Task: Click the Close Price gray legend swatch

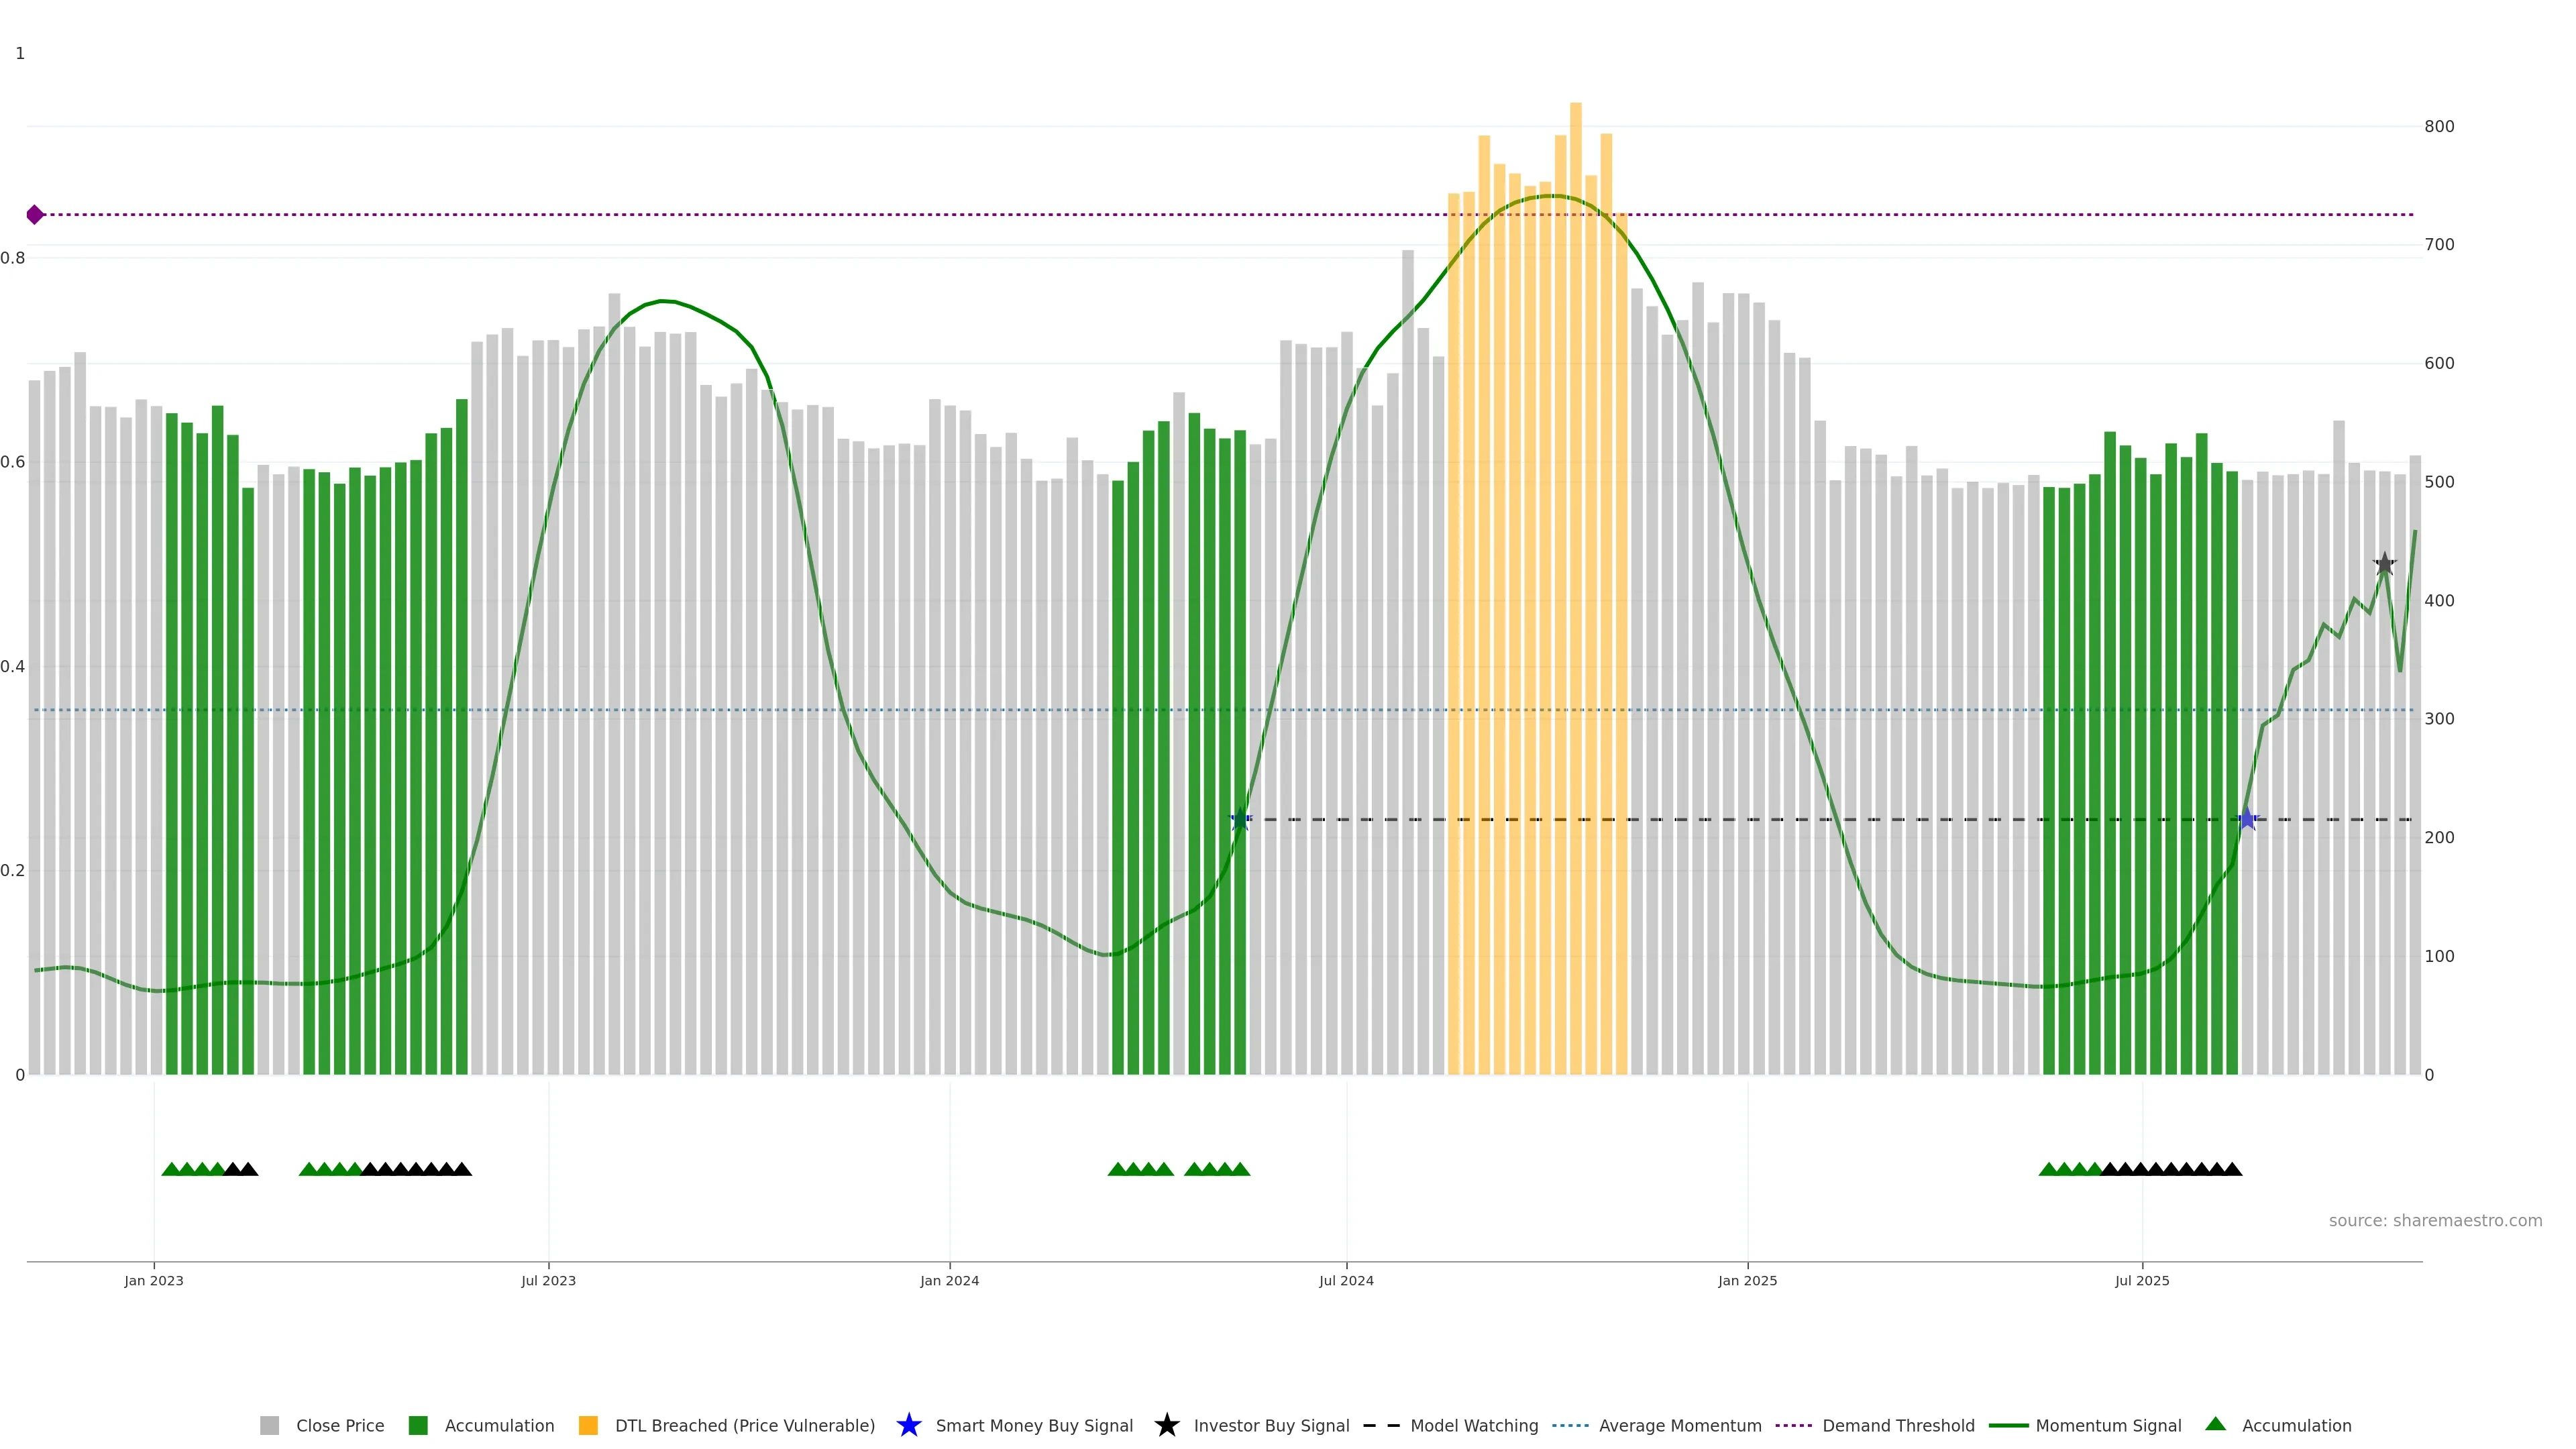Action: click(269, 1426)
